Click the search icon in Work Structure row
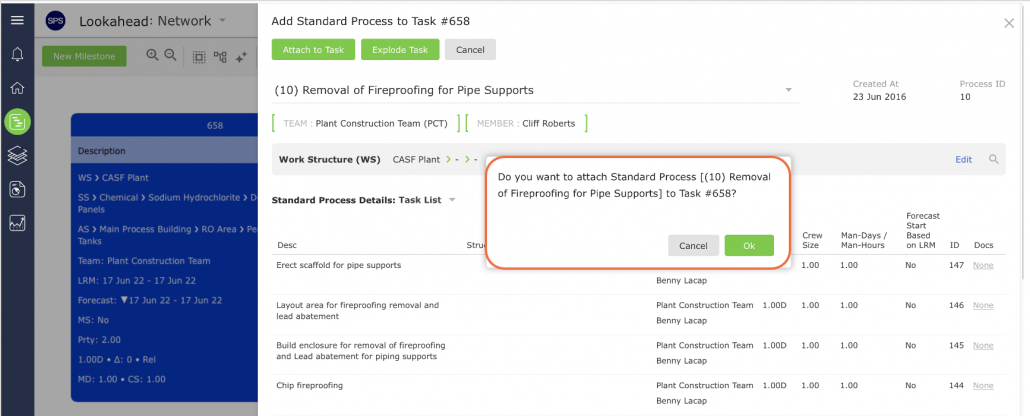The height and width of the screenshot is (416, 1030). click(994, 159)
